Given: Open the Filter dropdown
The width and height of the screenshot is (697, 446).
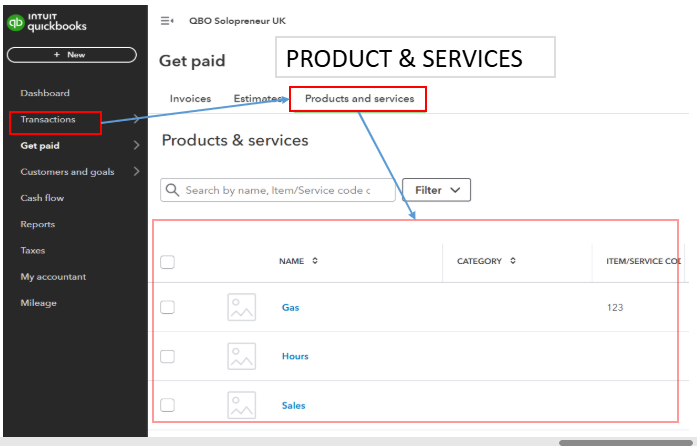Looking at the screenshot, I should (x=437, y=190).
